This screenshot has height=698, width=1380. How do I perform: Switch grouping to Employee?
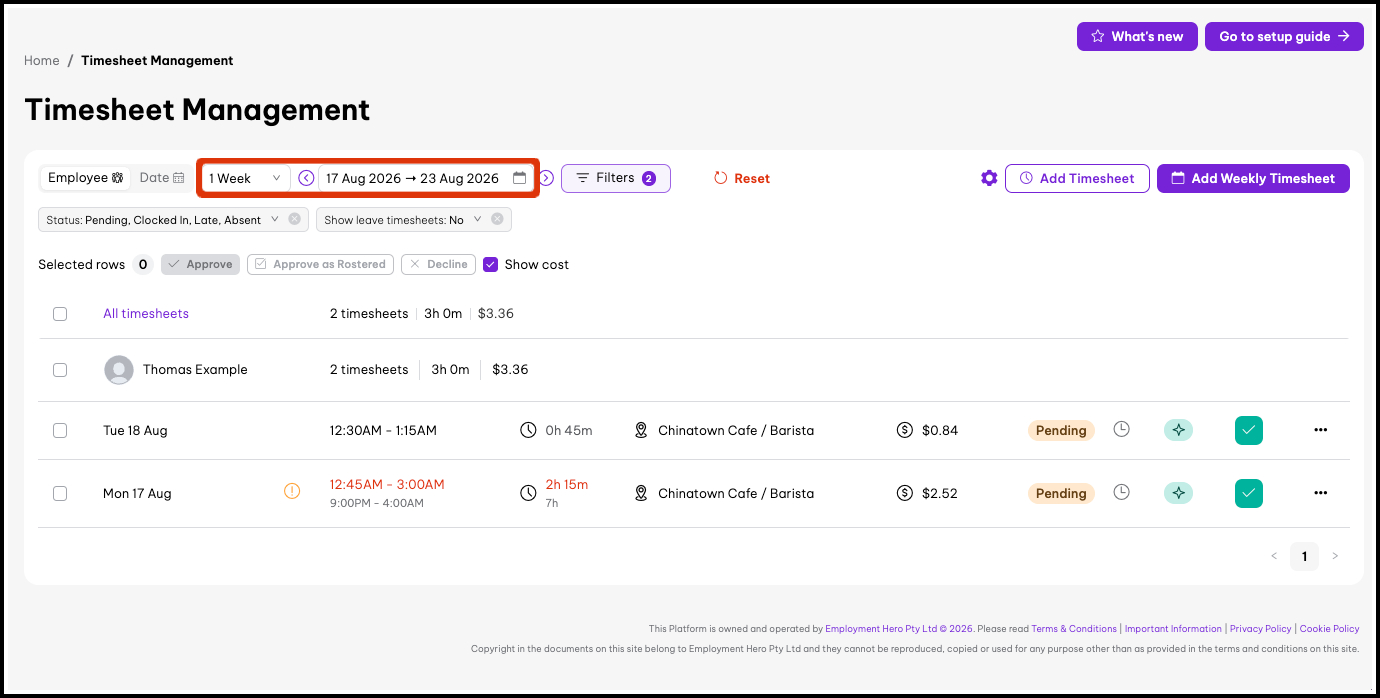(x=85, y=178)
